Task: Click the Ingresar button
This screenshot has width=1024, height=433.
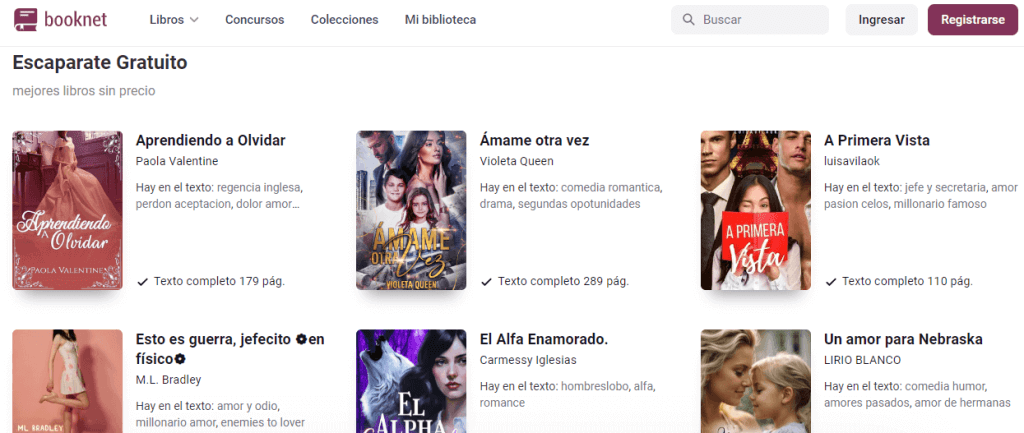Action: click(x=882, y=20)
